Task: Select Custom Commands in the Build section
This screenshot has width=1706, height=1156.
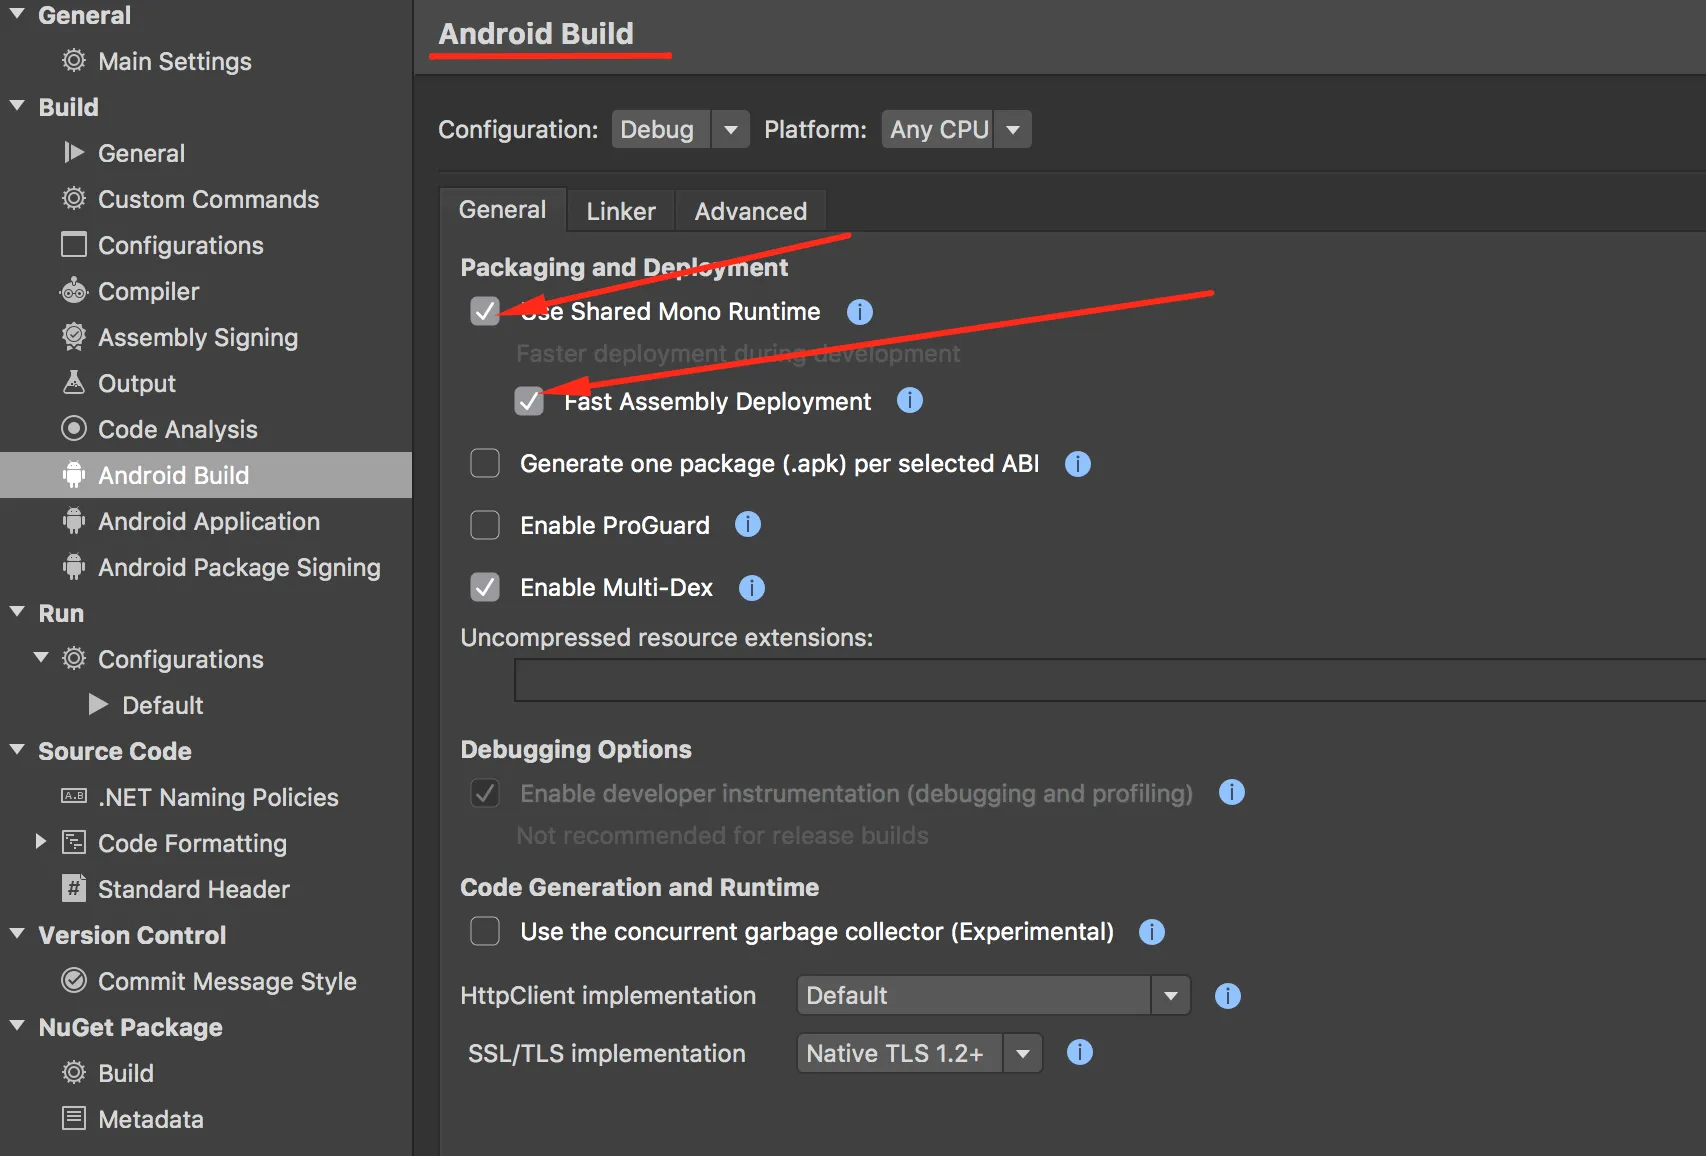Action: pyautogui.click(x=208, y=199)
